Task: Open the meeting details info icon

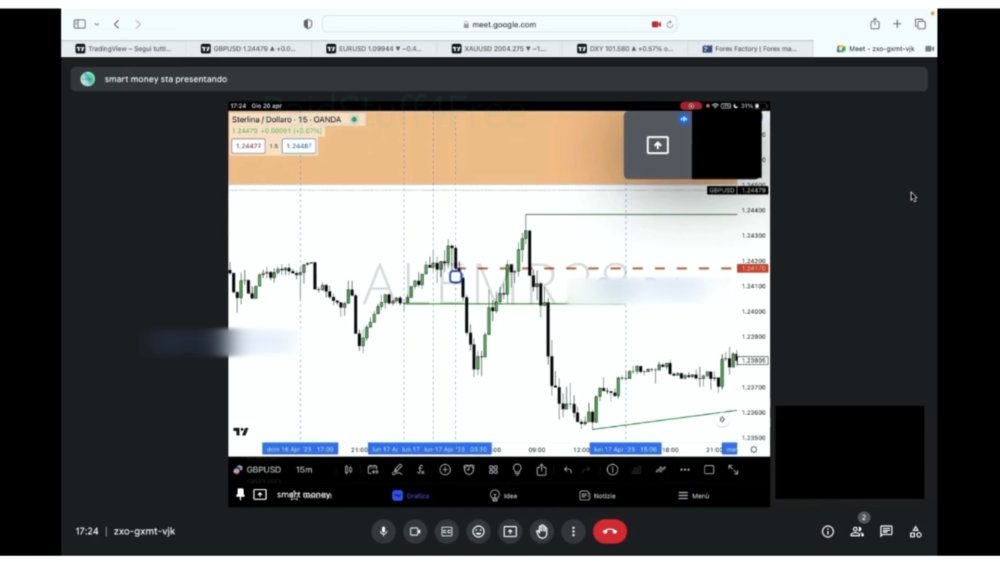Action: click(x=828, y=531)
